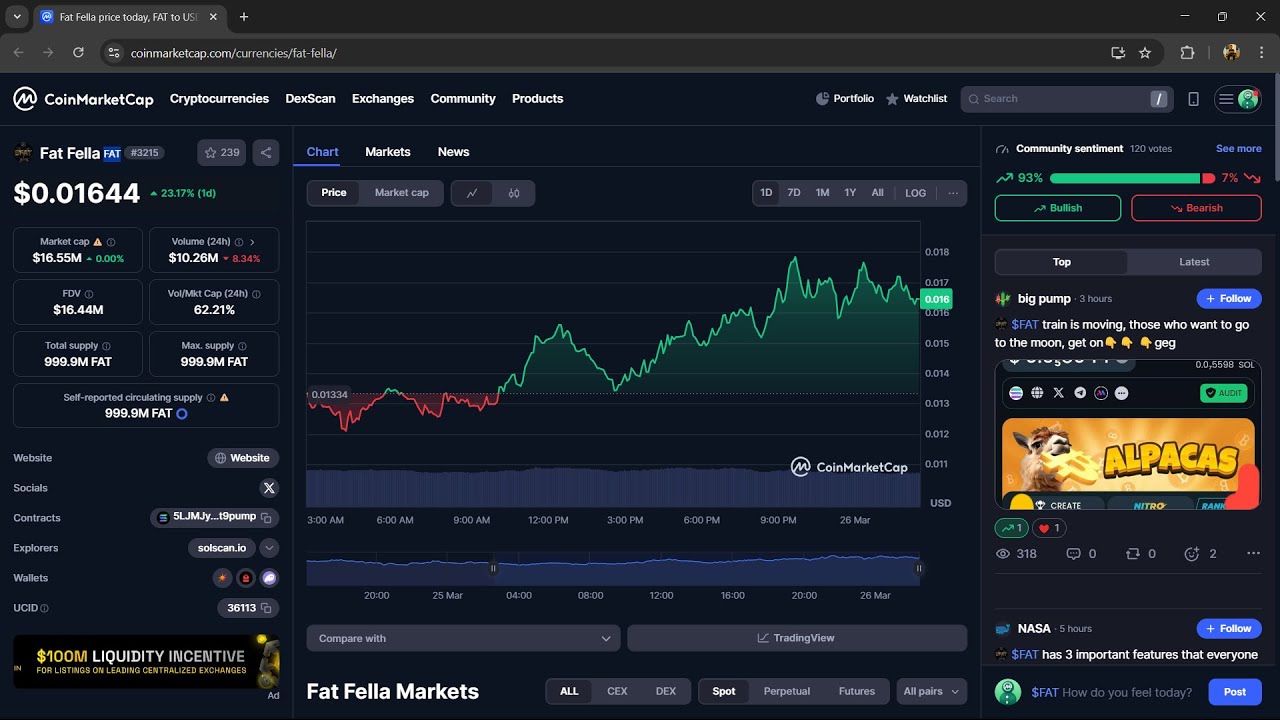Copy the contract address icon

click(x=267, y=517)
